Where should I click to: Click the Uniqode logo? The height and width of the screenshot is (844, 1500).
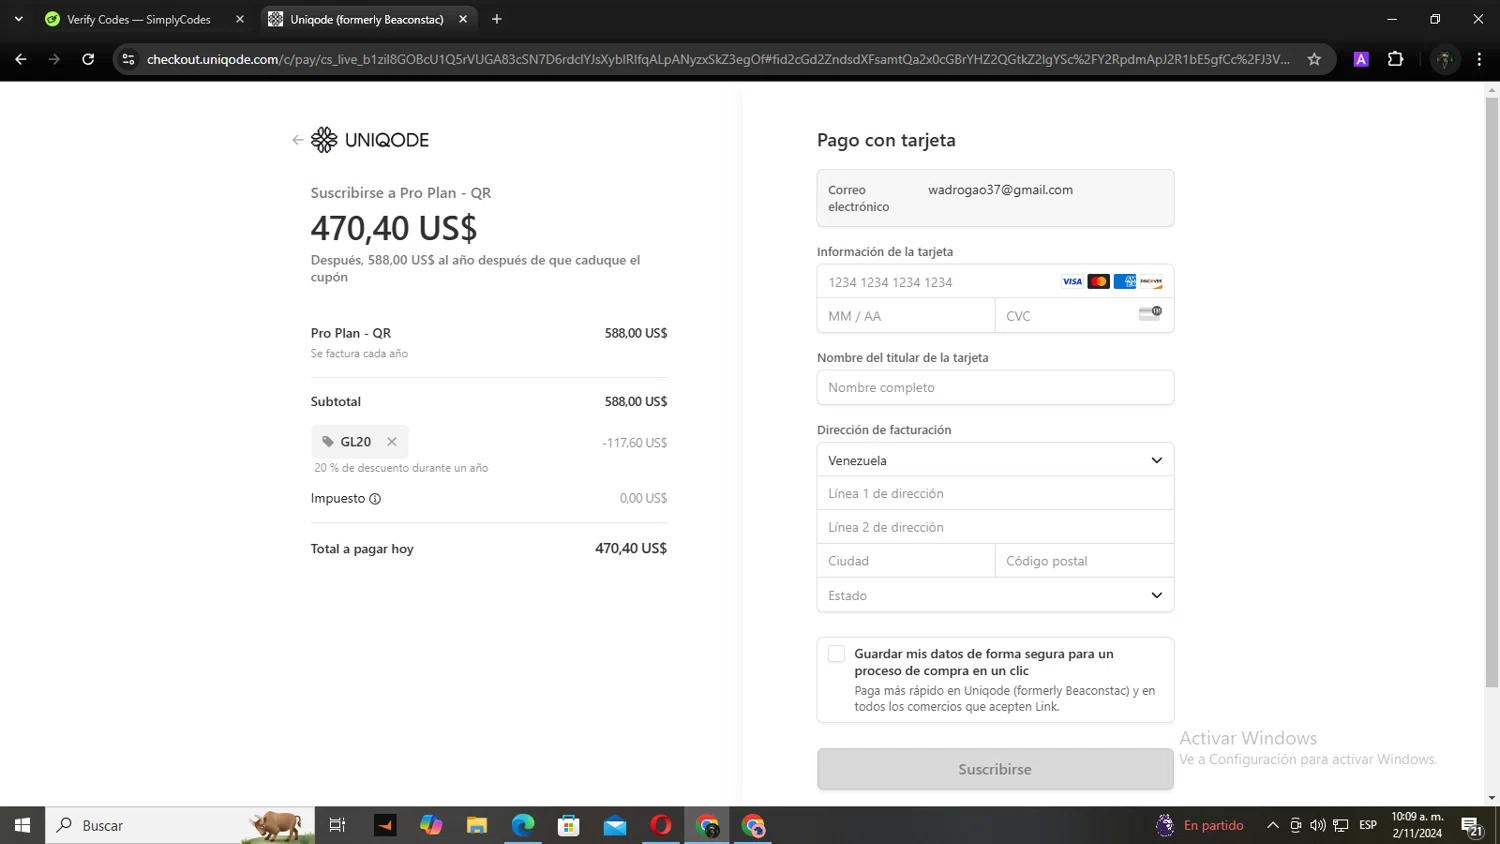tap(370, 140)
